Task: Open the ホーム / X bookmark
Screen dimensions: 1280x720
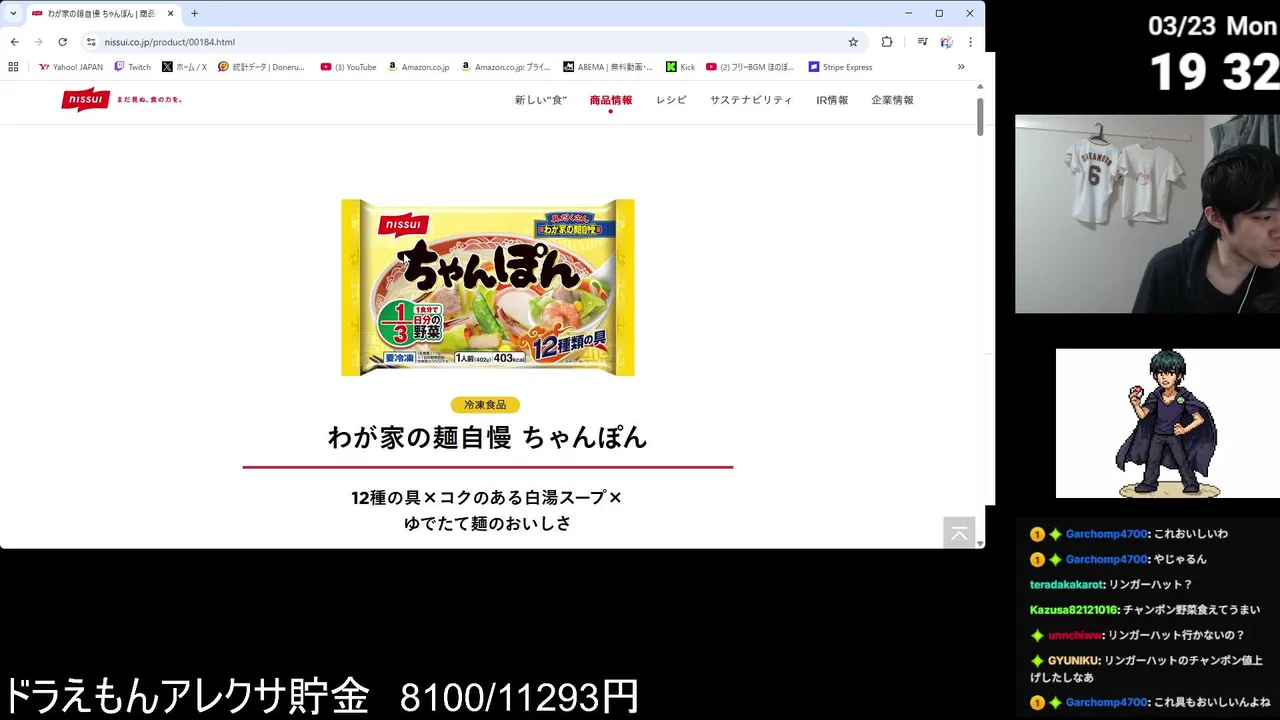Action: coord(184,67)
